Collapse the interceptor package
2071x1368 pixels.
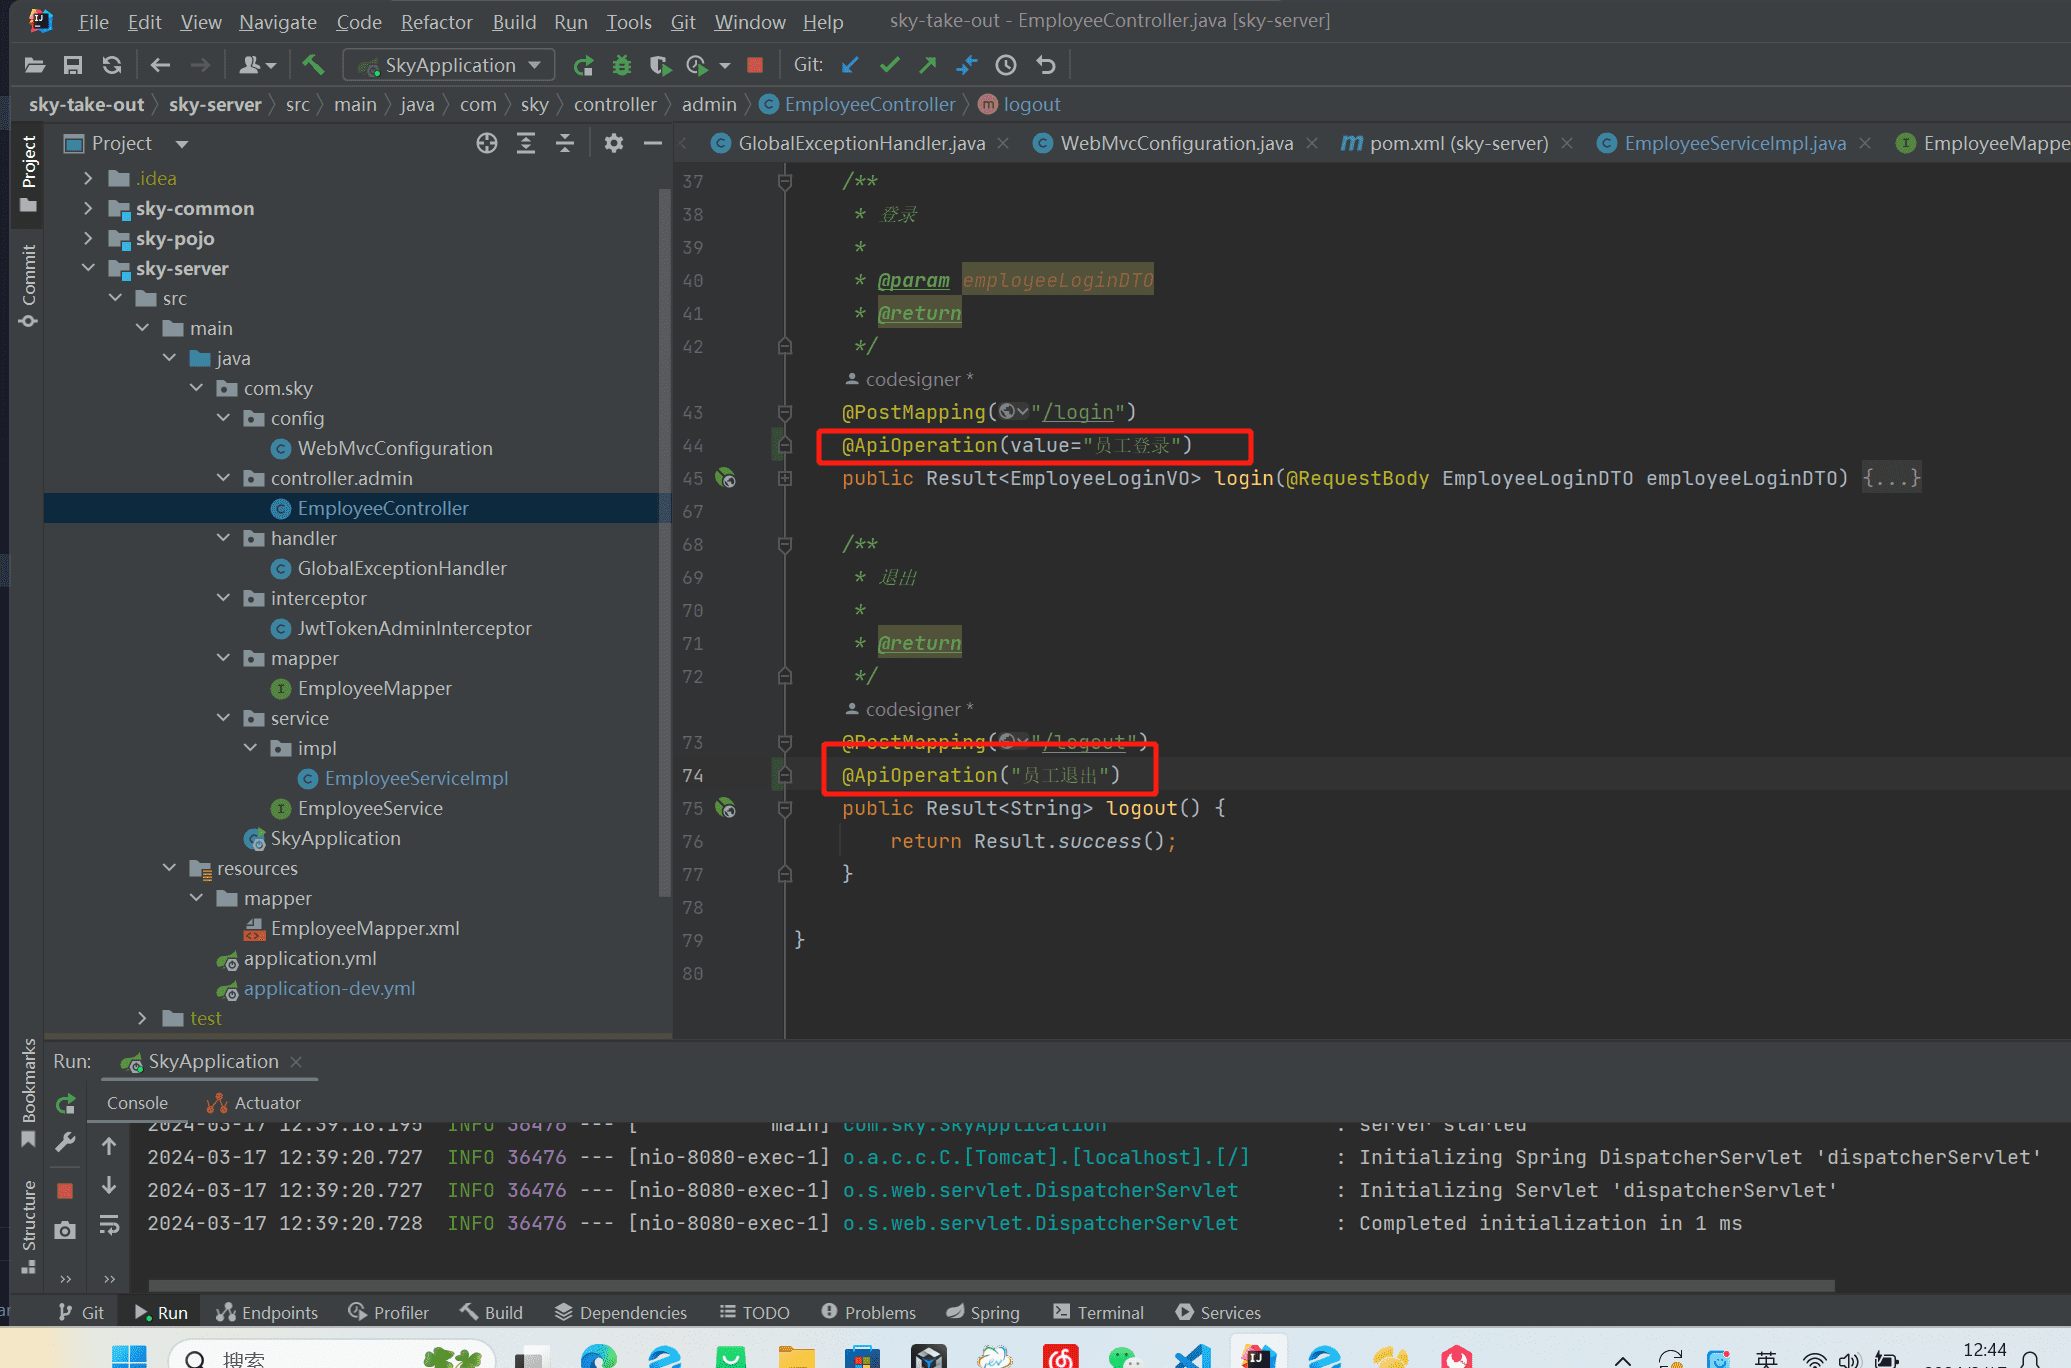tap(224, 598)
